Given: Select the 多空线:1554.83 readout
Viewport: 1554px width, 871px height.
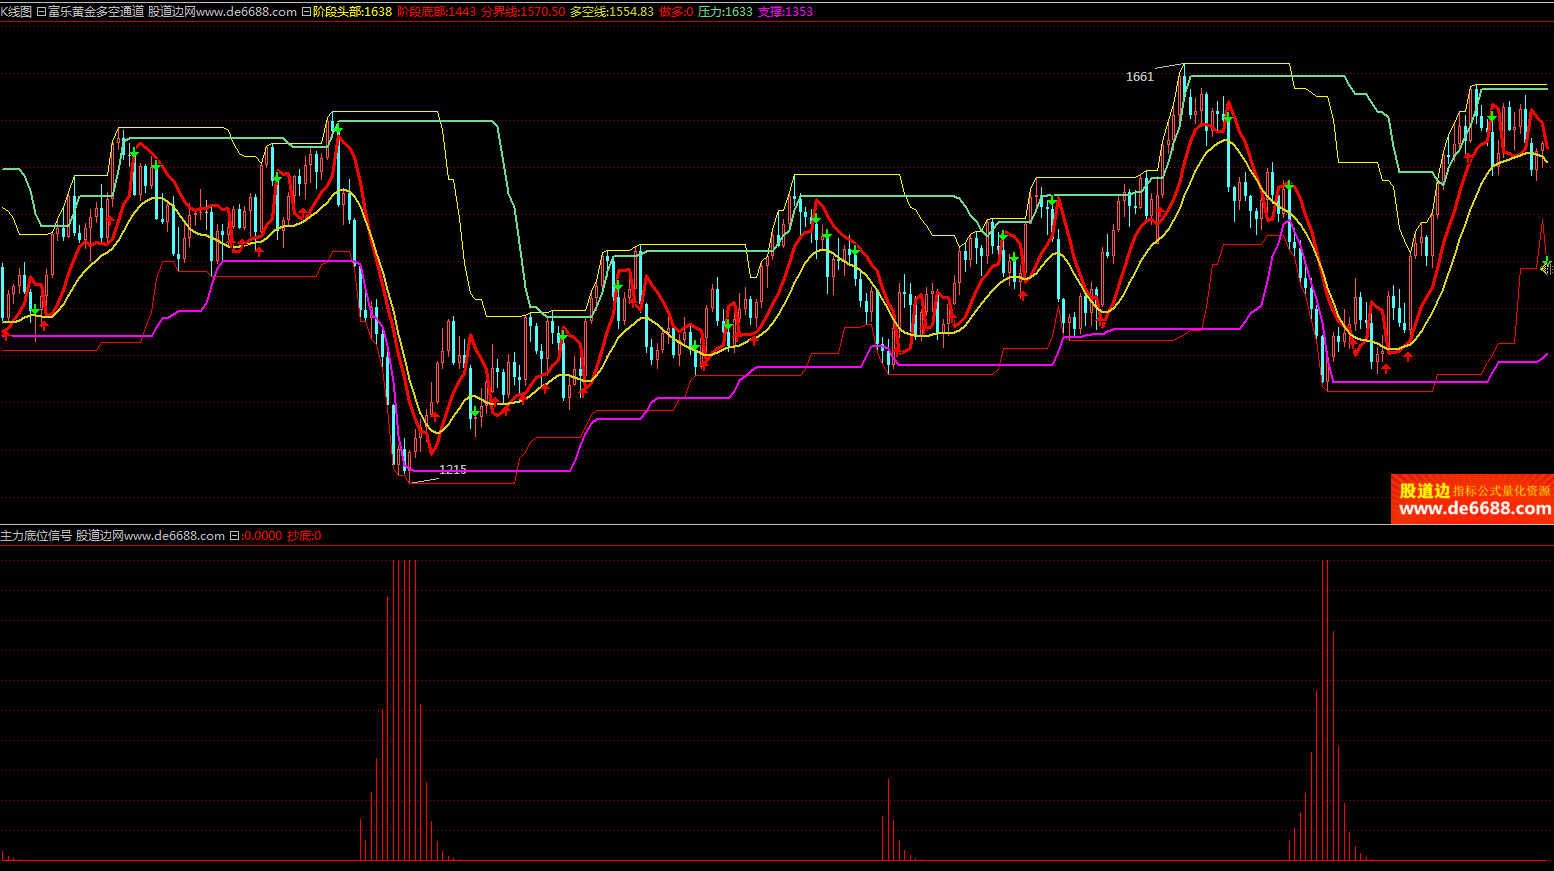Looking at the screenshot, I should (x=612, y=12).
